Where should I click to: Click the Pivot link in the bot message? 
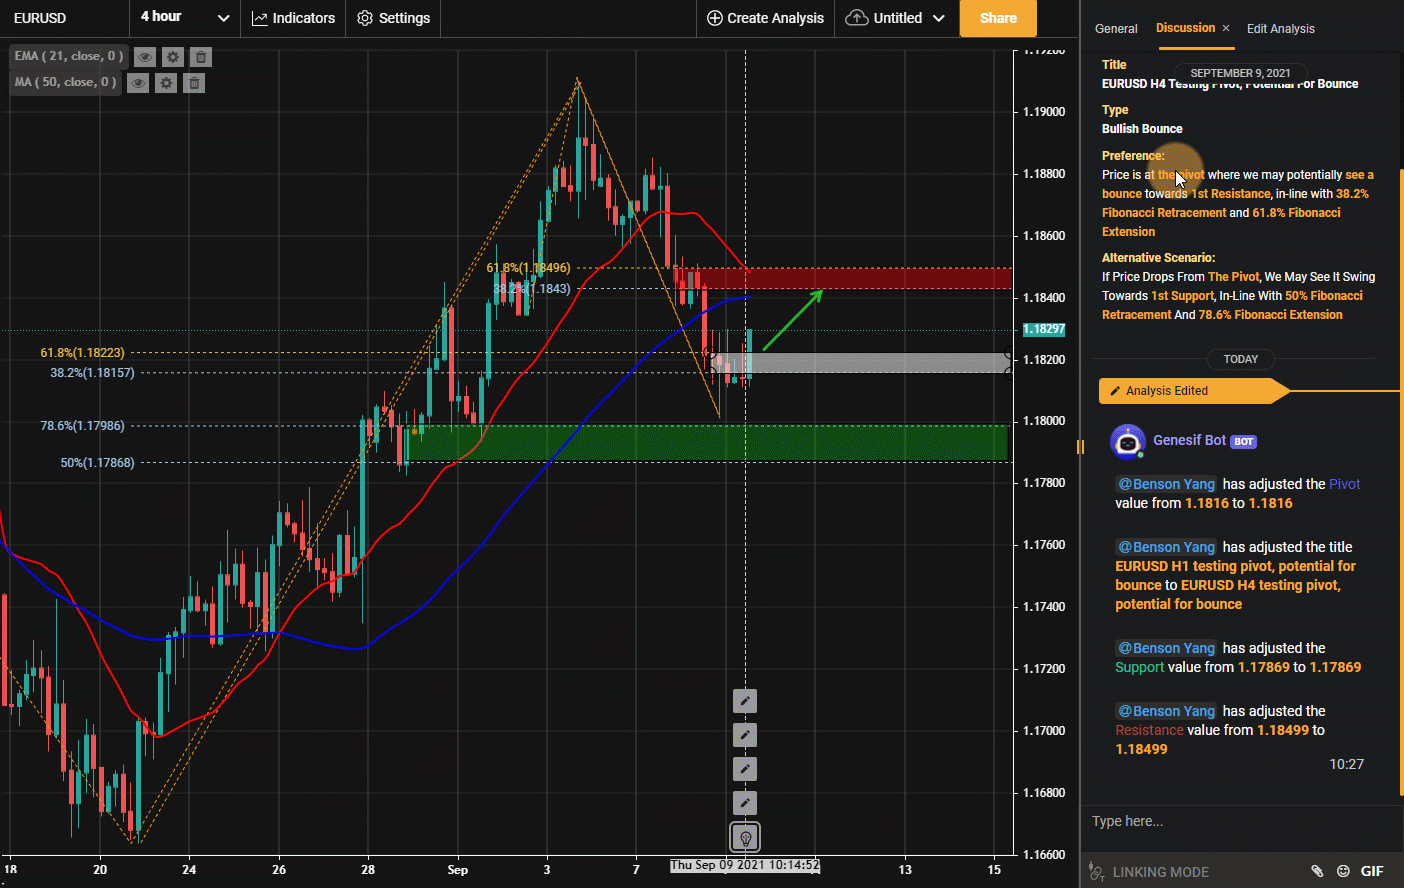[x=1345, y=484]
